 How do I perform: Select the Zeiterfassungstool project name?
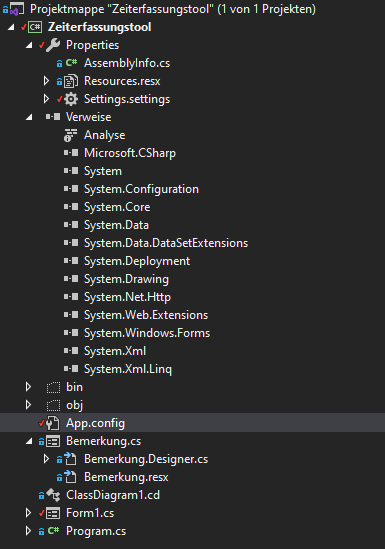point(99,27)
